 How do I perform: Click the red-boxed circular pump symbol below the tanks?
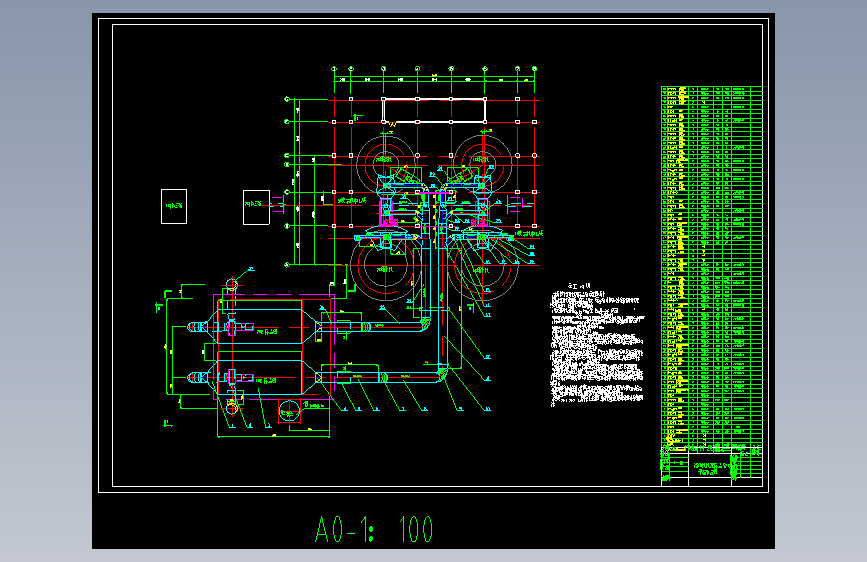pos(289,412)
